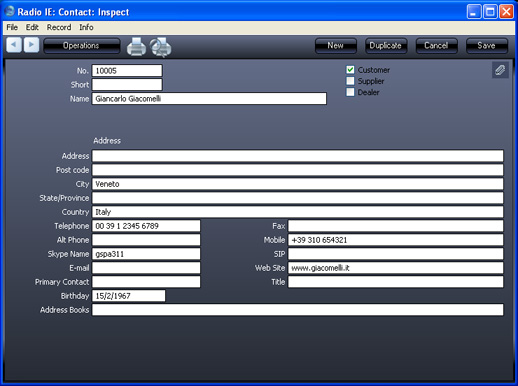Enable the Supplier checkbox
518x386 pixels.
(x=350, y=81)
